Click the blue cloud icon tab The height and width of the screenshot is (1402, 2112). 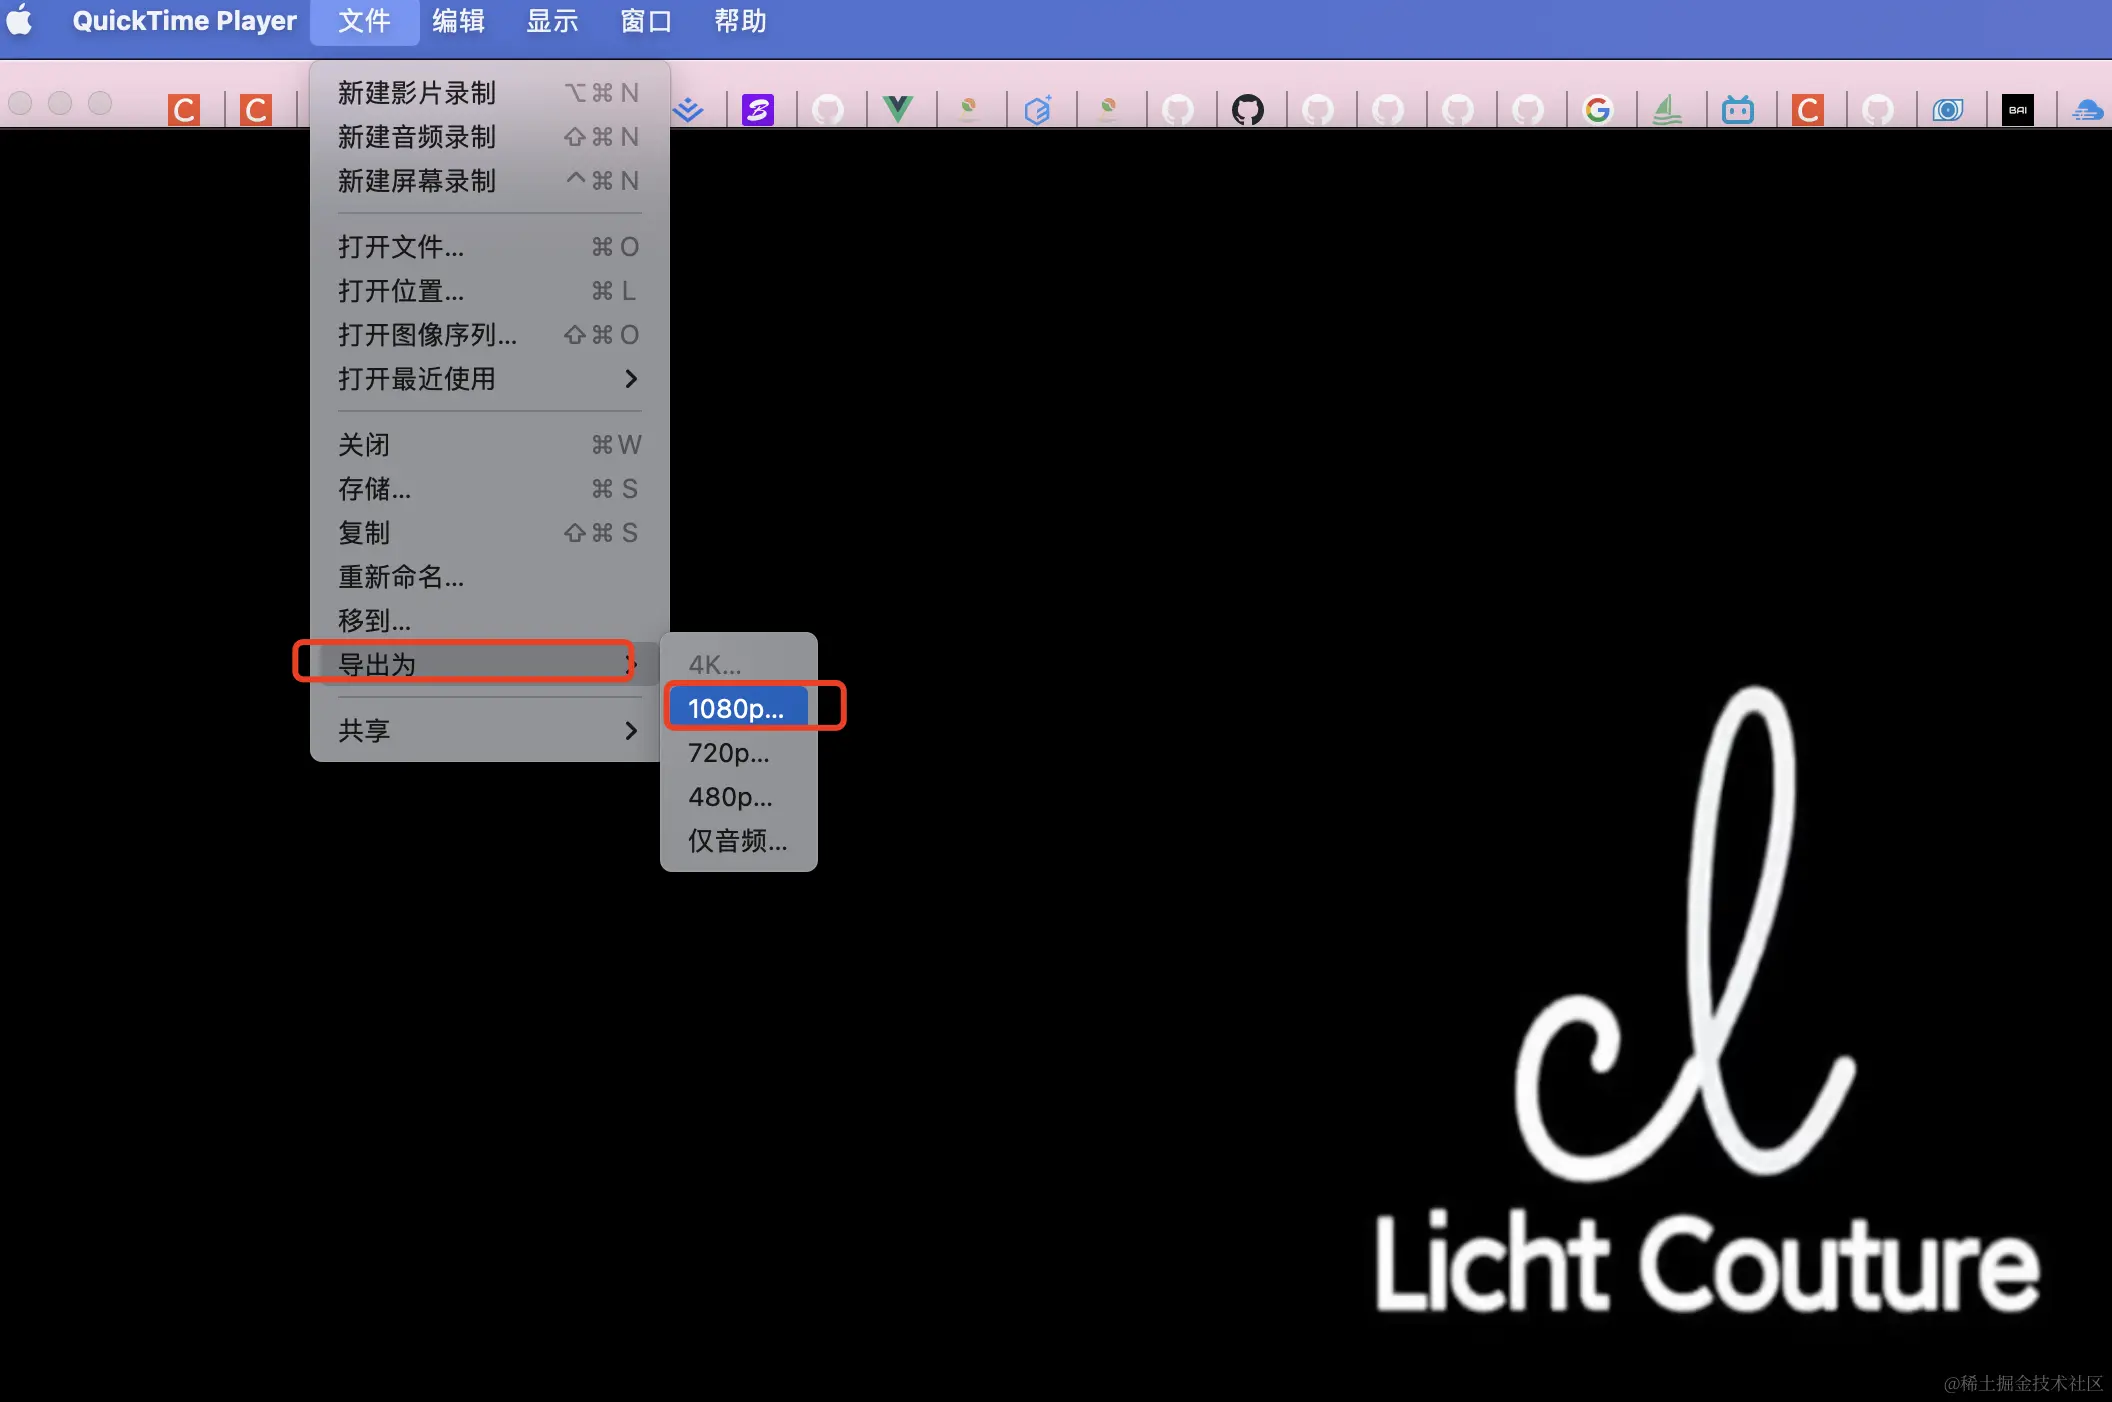(2086, 109)
